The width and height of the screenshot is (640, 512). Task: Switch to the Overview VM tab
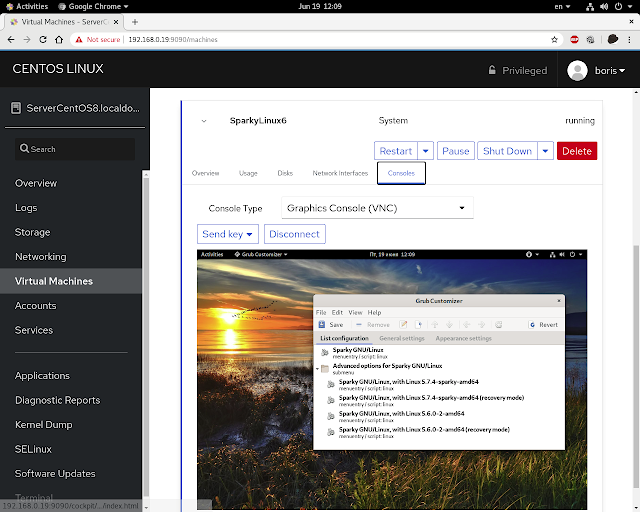[x=205, y=173]
